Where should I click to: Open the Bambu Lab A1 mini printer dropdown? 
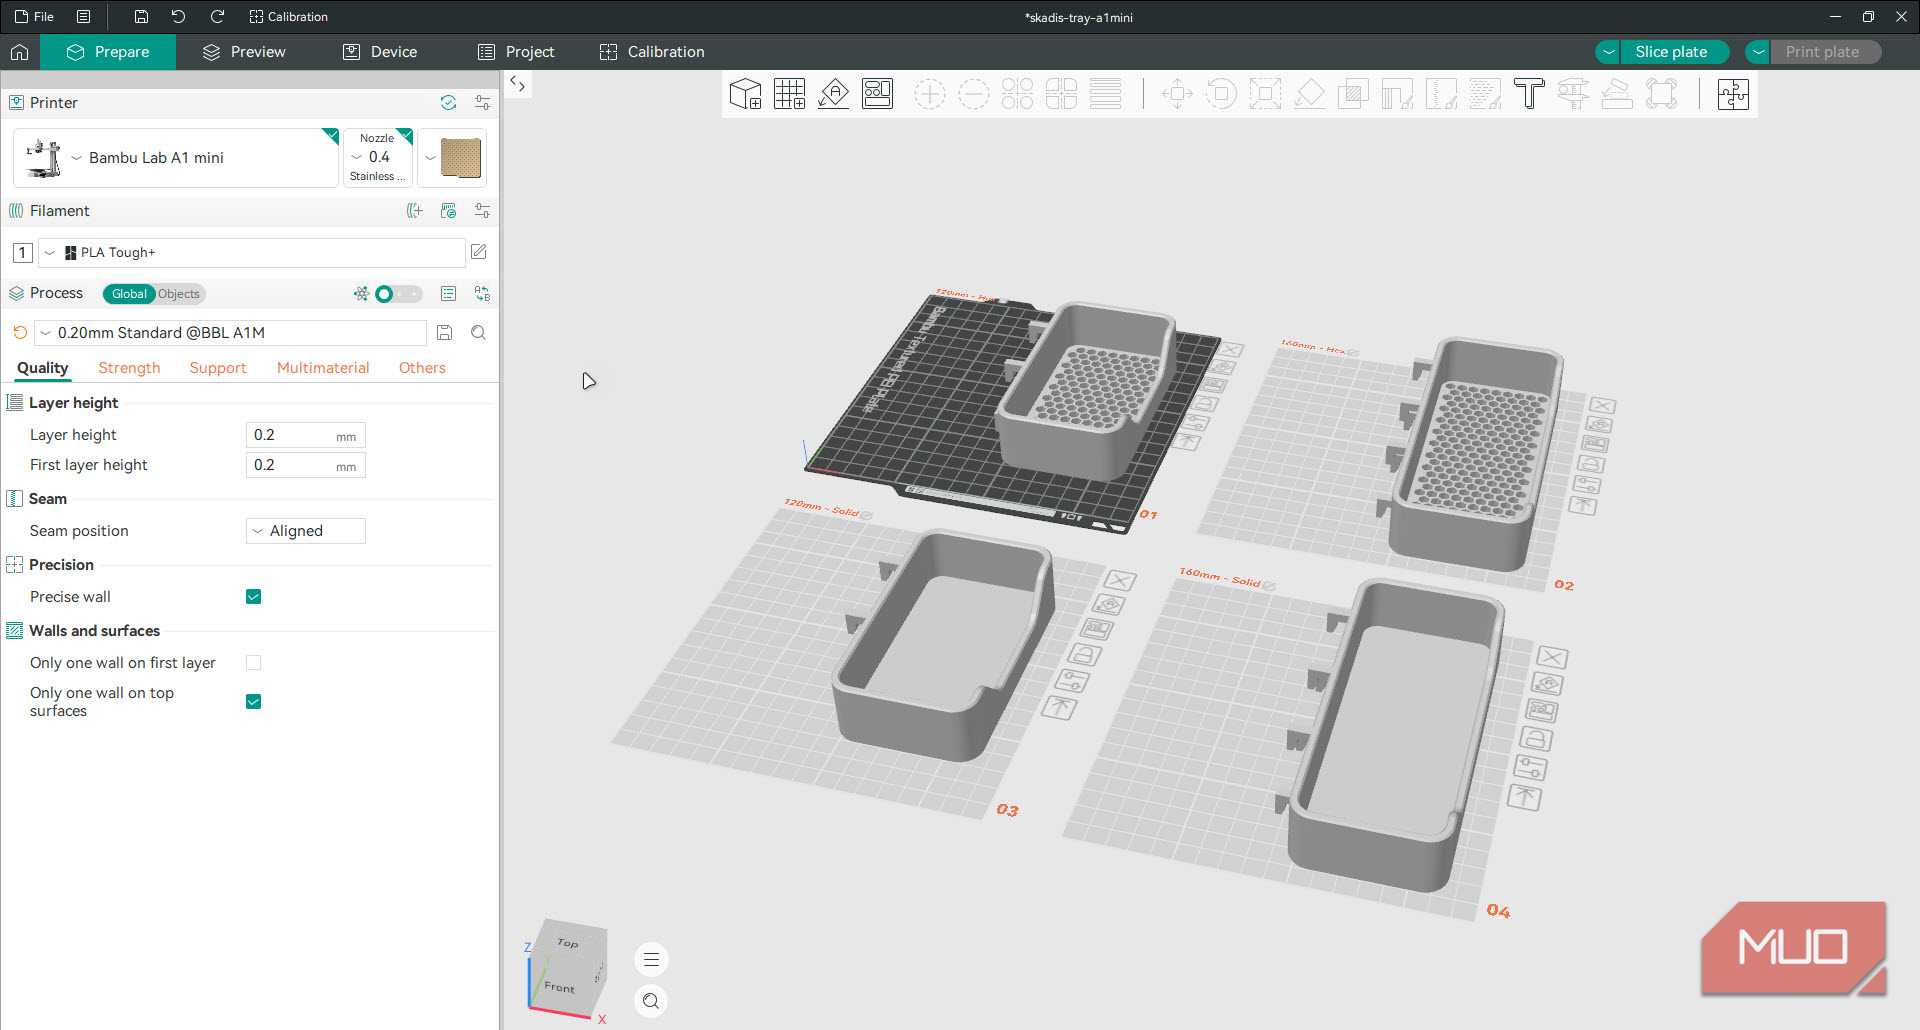pyautogui.click(x=177, y=158)
